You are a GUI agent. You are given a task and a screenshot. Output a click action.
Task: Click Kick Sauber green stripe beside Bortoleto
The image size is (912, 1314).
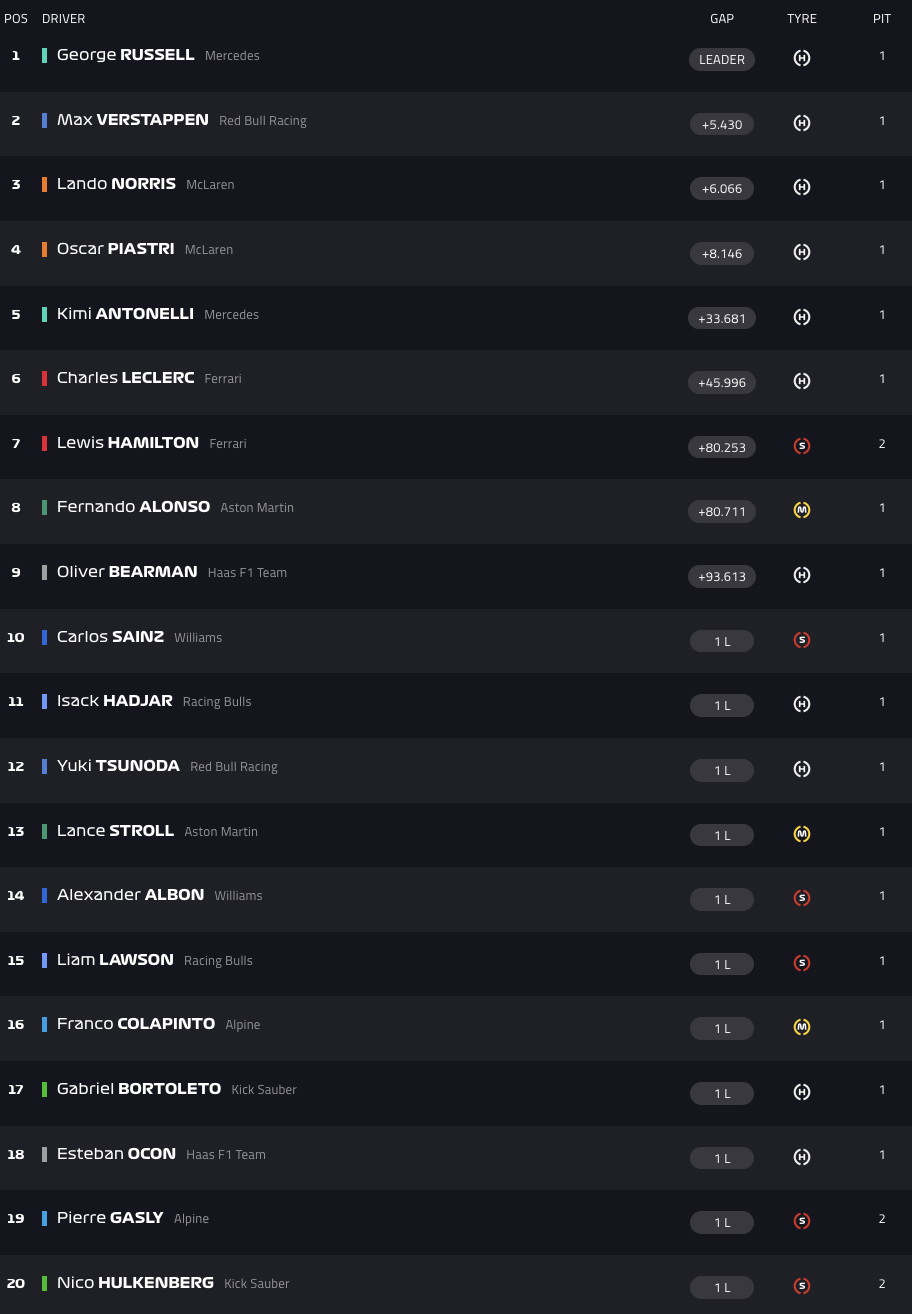44,1089
